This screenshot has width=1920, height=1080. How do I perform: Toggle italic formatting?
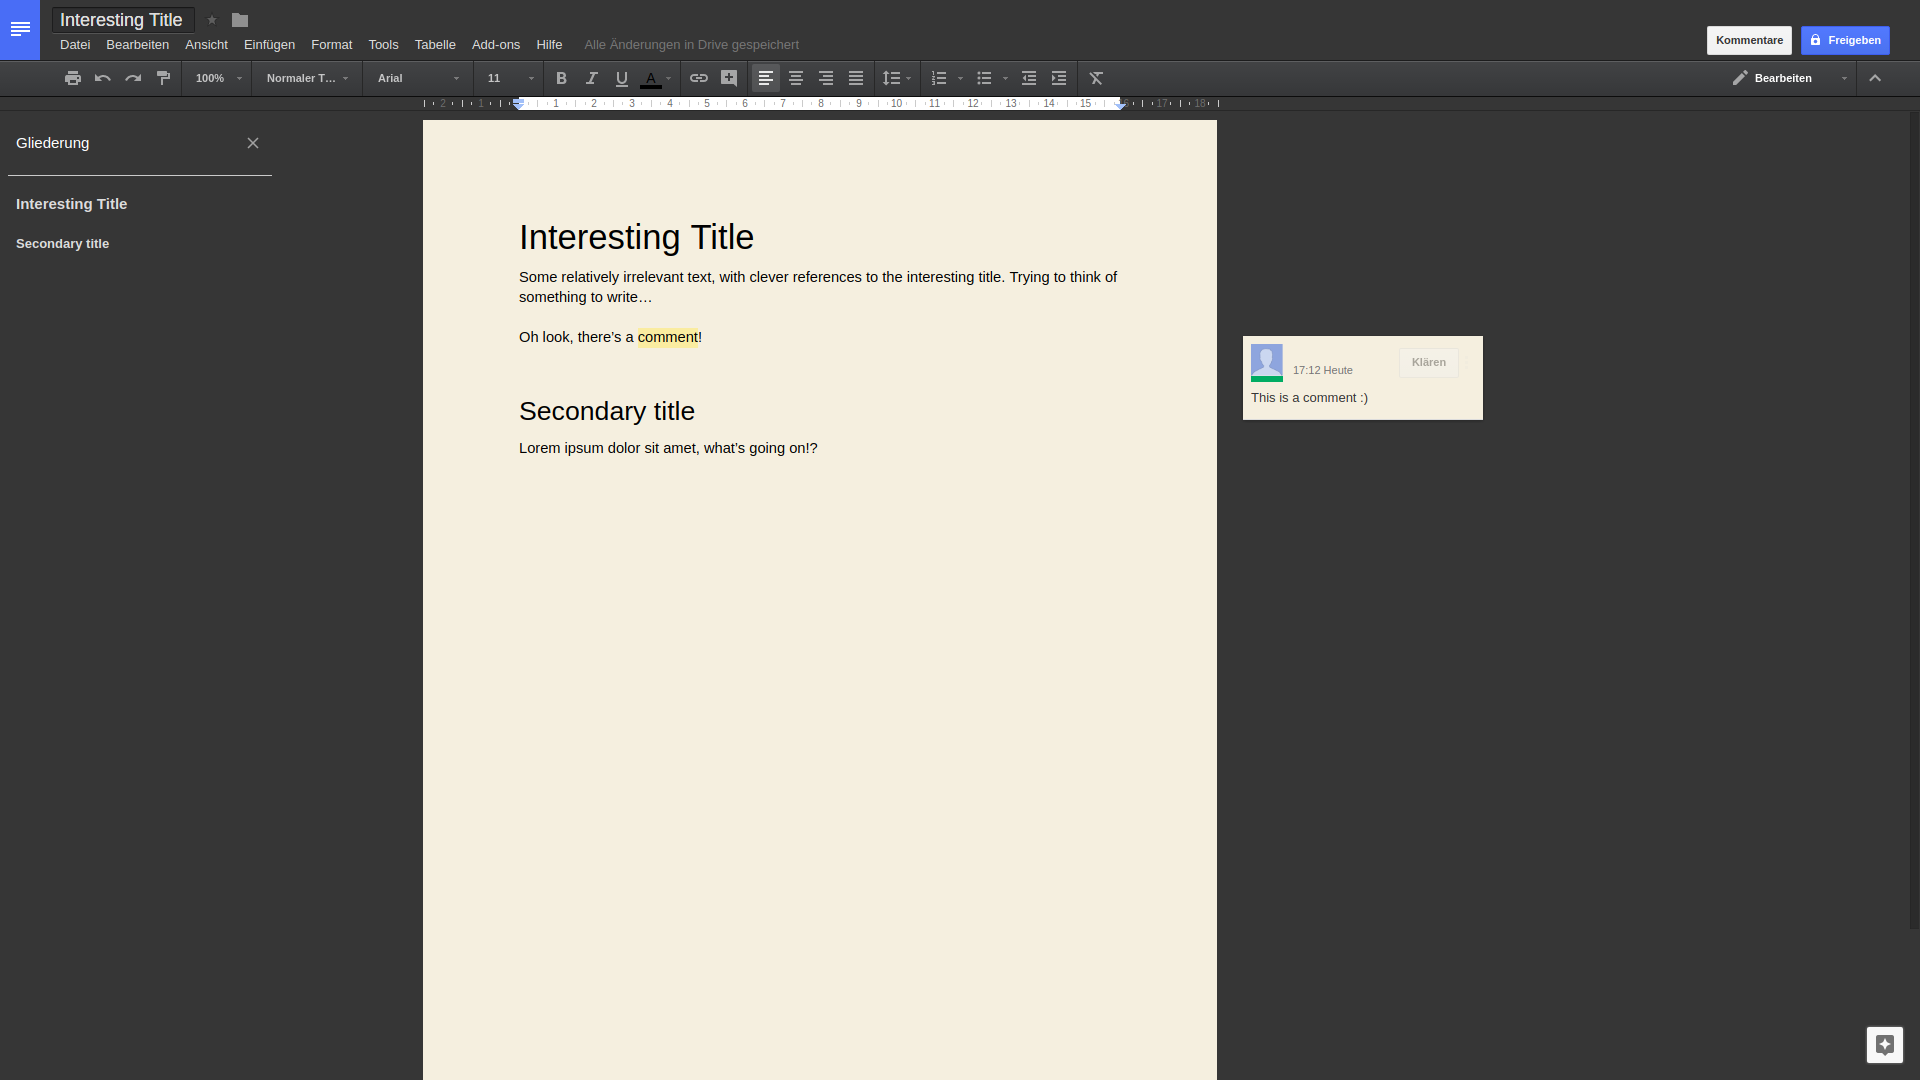pyautogui.click(x=591, y=78)
